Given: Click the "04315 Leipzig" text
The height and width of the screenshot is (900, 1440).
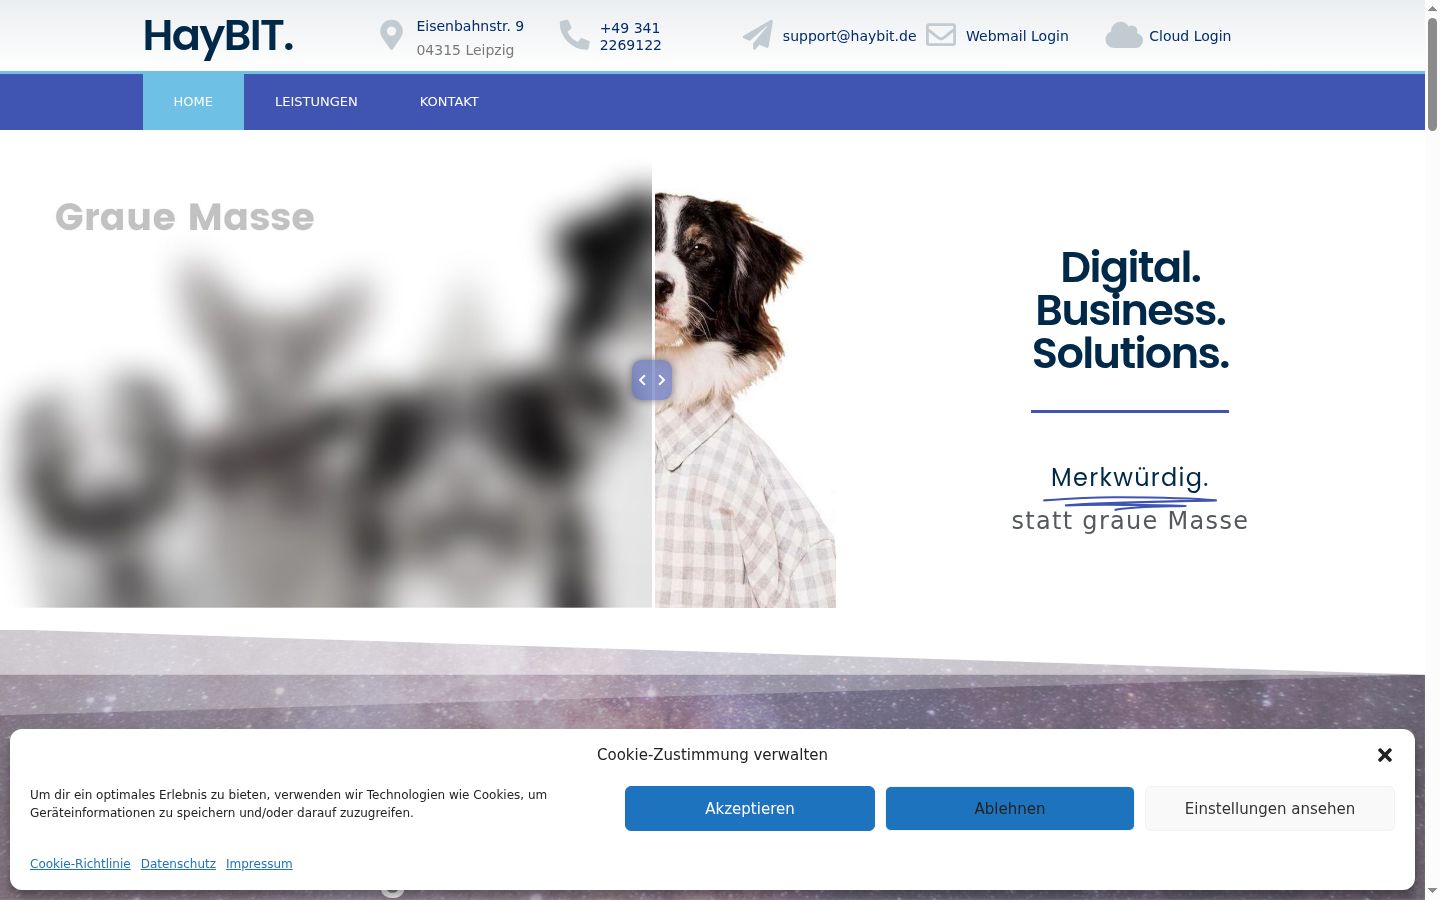Looking at the screenshot, I should (x=465, y=50).
